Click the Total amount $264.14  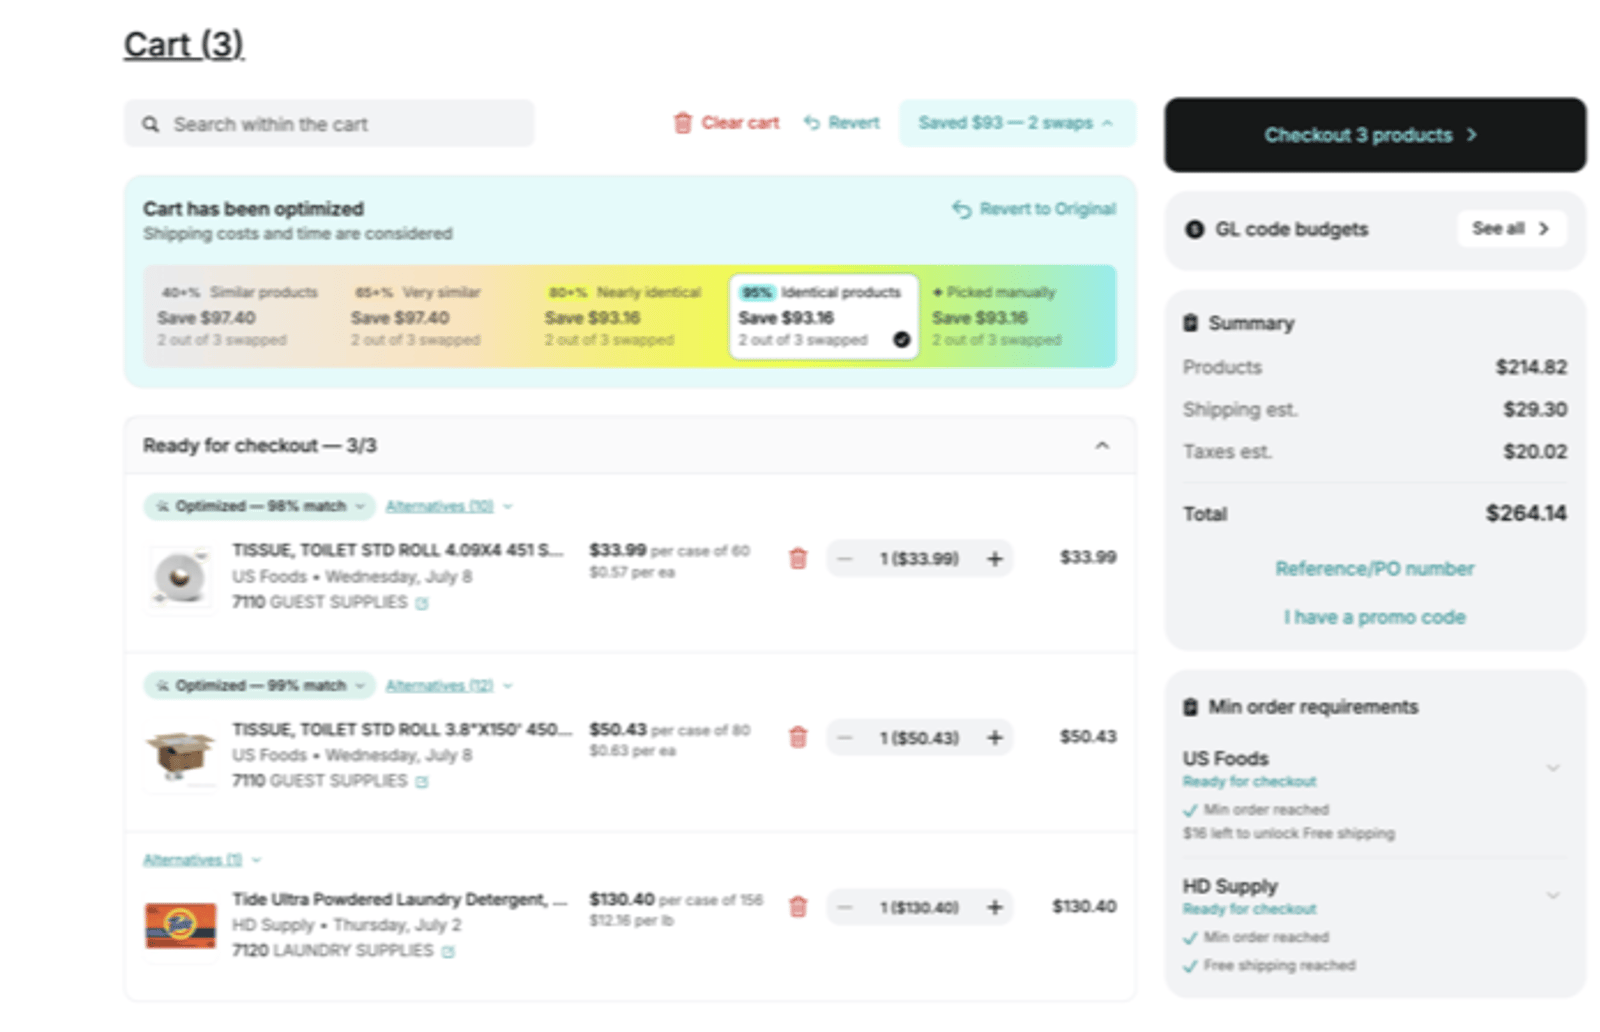1526,514
